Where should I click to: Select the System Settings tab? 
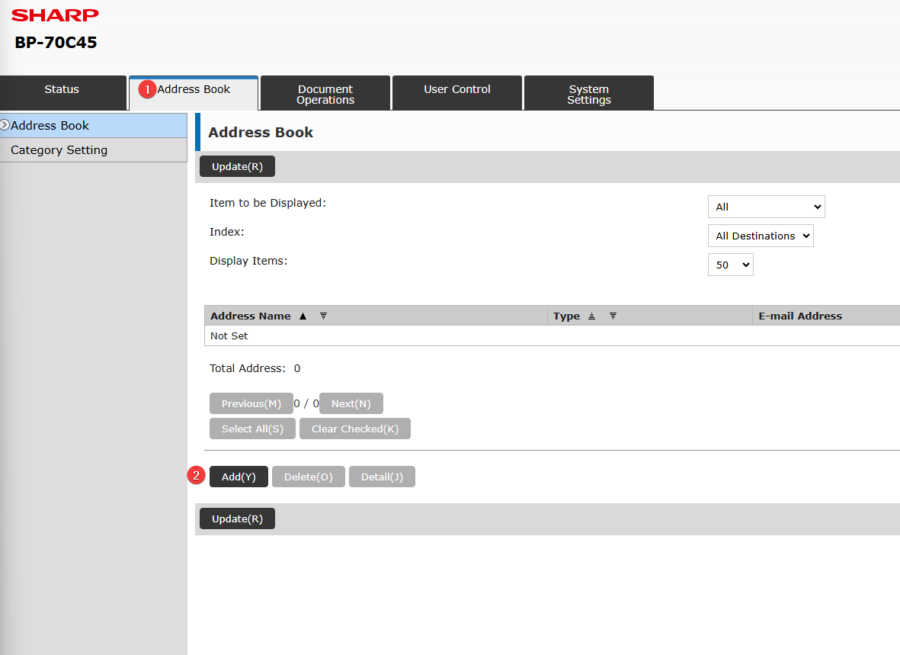[x=589, y=94]
